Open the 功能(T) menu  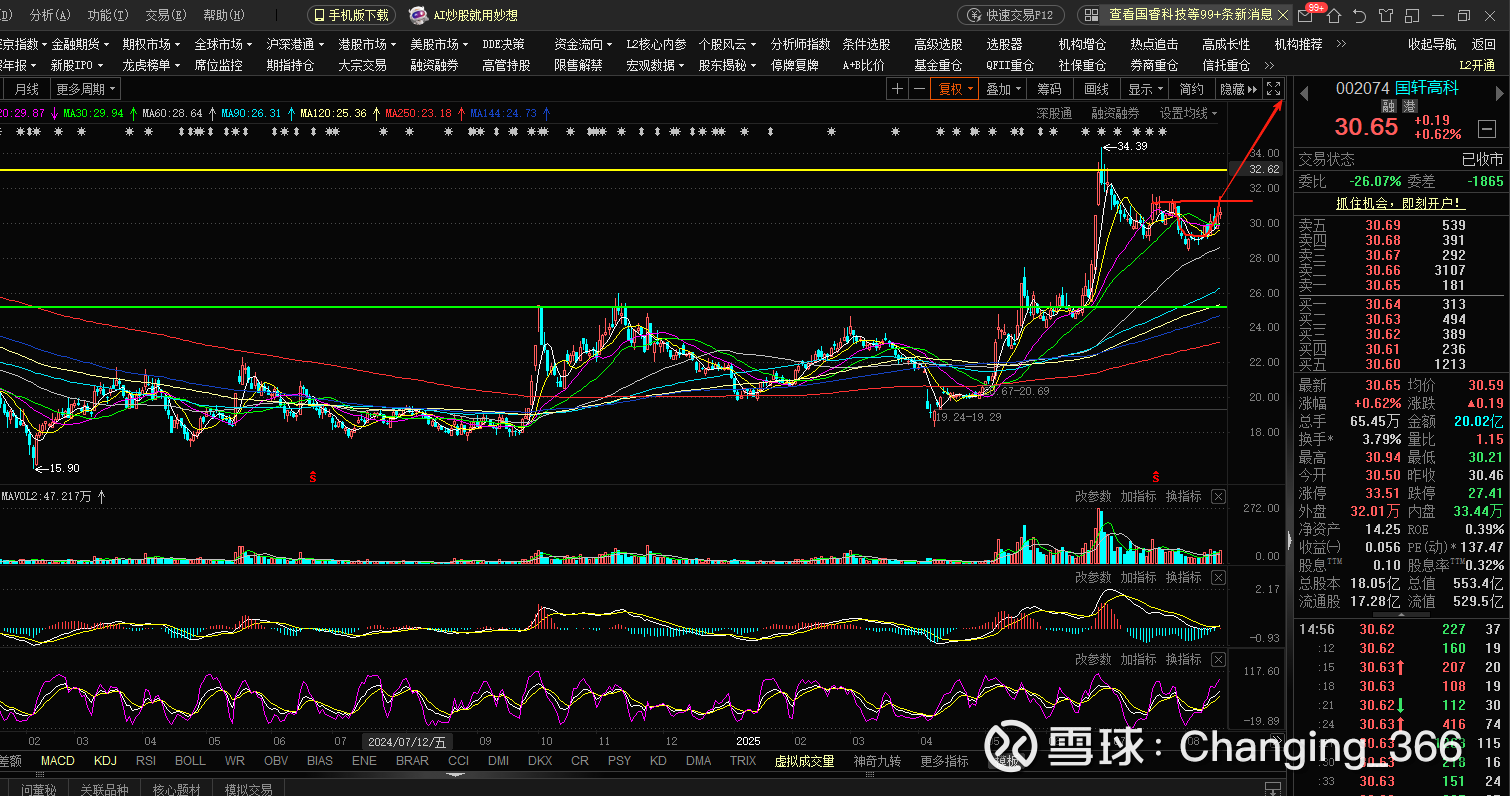click(x=108, y=15)
